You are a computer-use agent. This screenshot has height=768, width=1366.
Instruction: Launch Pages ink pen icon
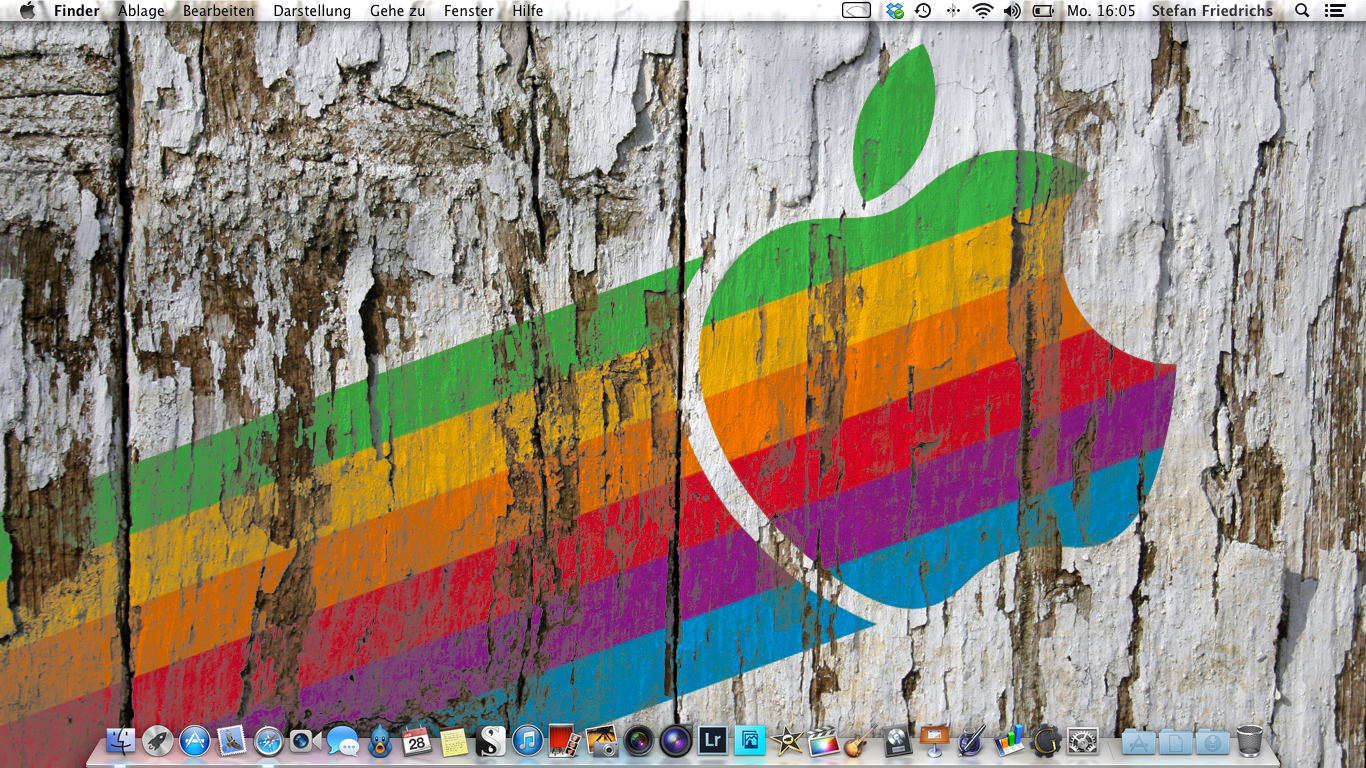tap(971, 741)
